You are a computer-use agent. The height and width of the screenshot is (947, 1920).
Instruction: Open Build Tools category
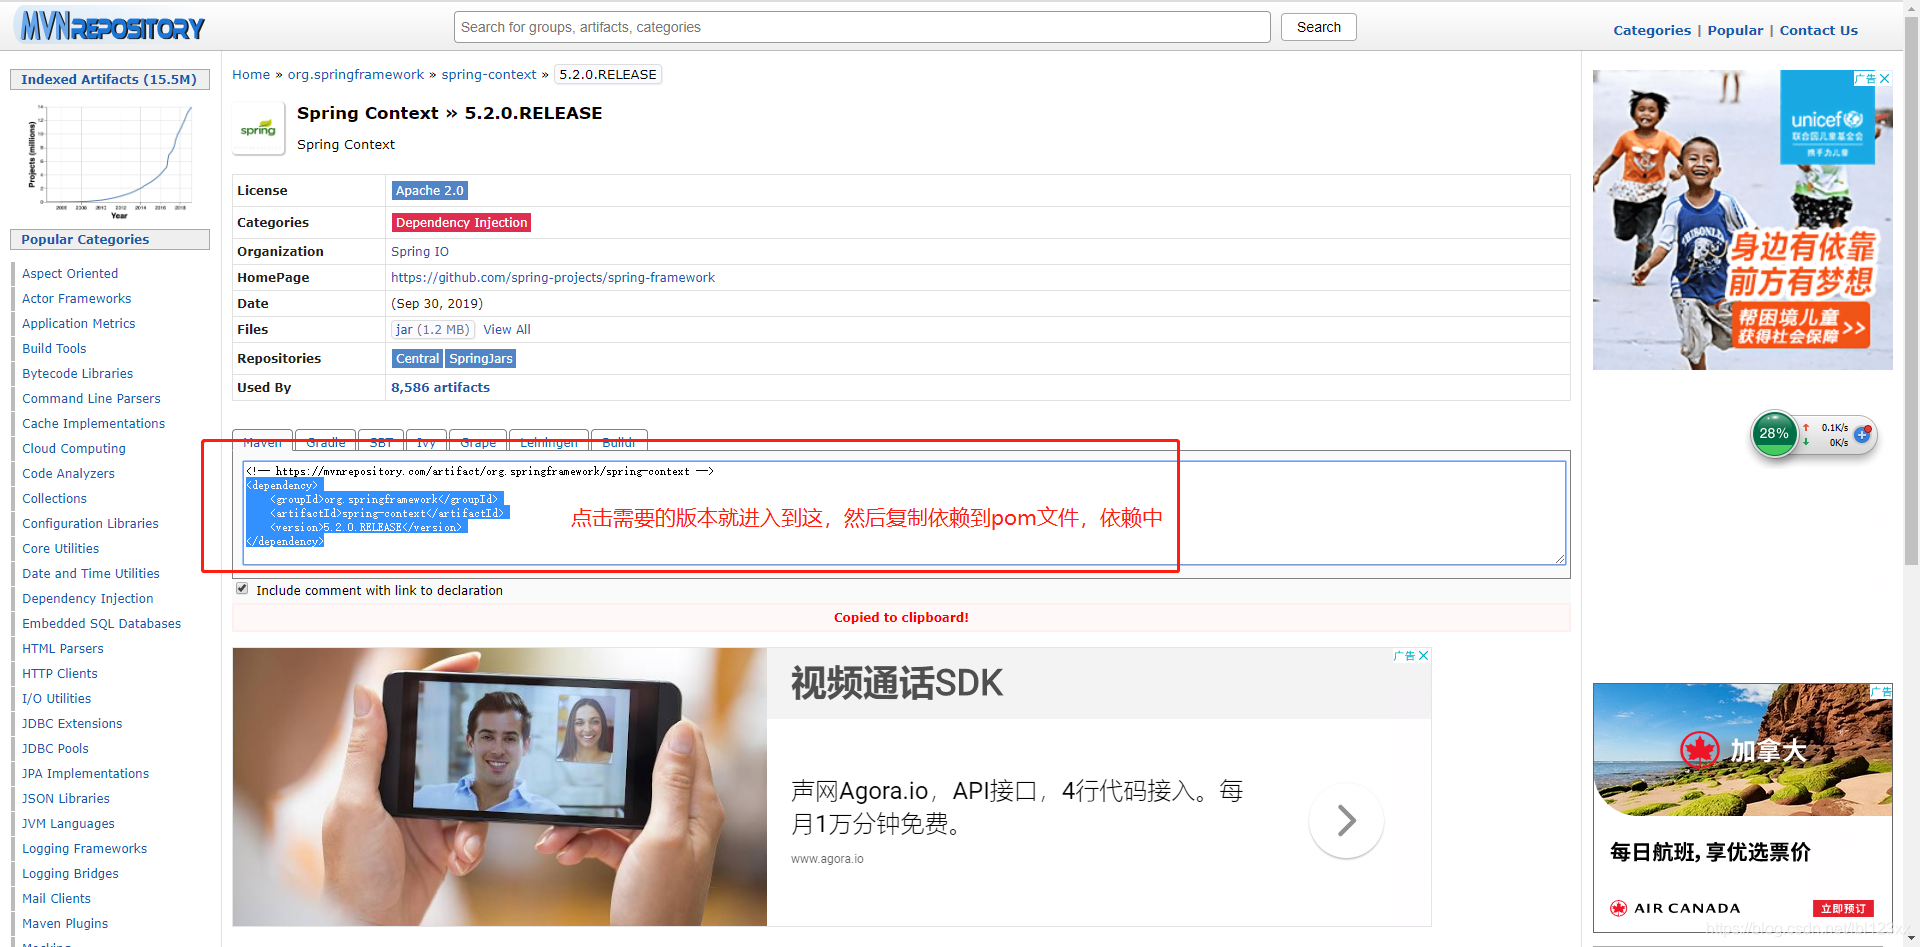click(x=54, y=348)
